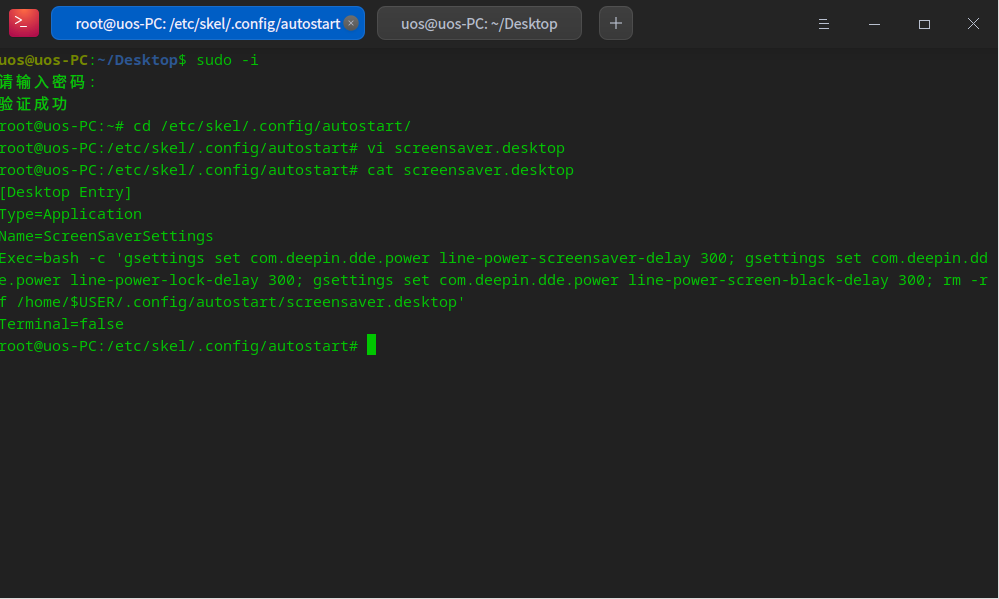Click the '[Desktop Entry]' output line
Viewport: 999px width, 599px height.
[x=66, y=192]
